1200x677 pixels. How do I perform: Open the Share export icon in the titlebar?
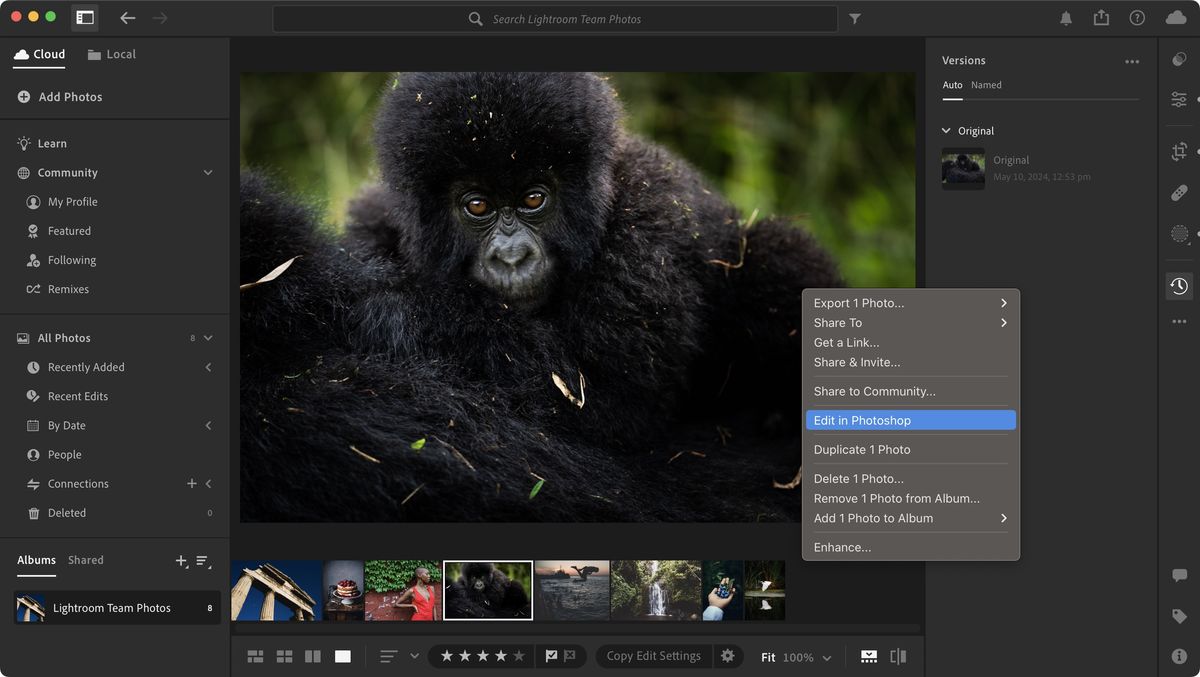click(x=1101, y=17)
